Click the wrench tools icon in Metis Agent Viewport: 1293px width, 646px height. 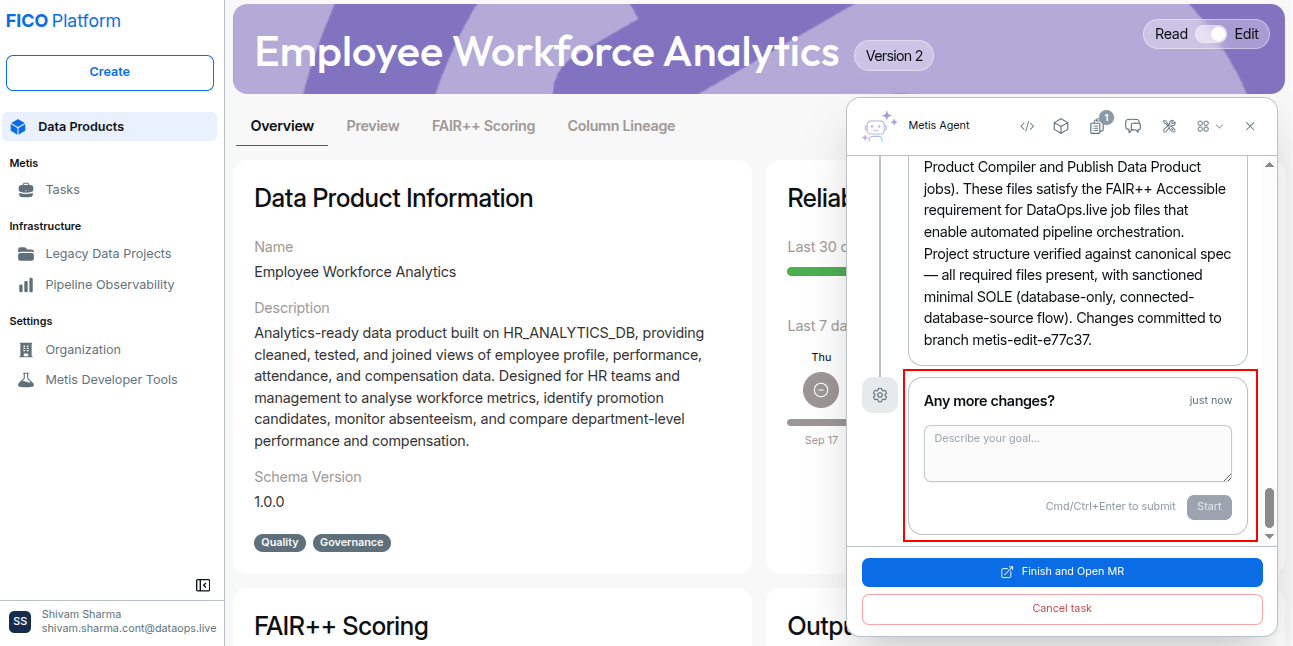point(1169,126)
